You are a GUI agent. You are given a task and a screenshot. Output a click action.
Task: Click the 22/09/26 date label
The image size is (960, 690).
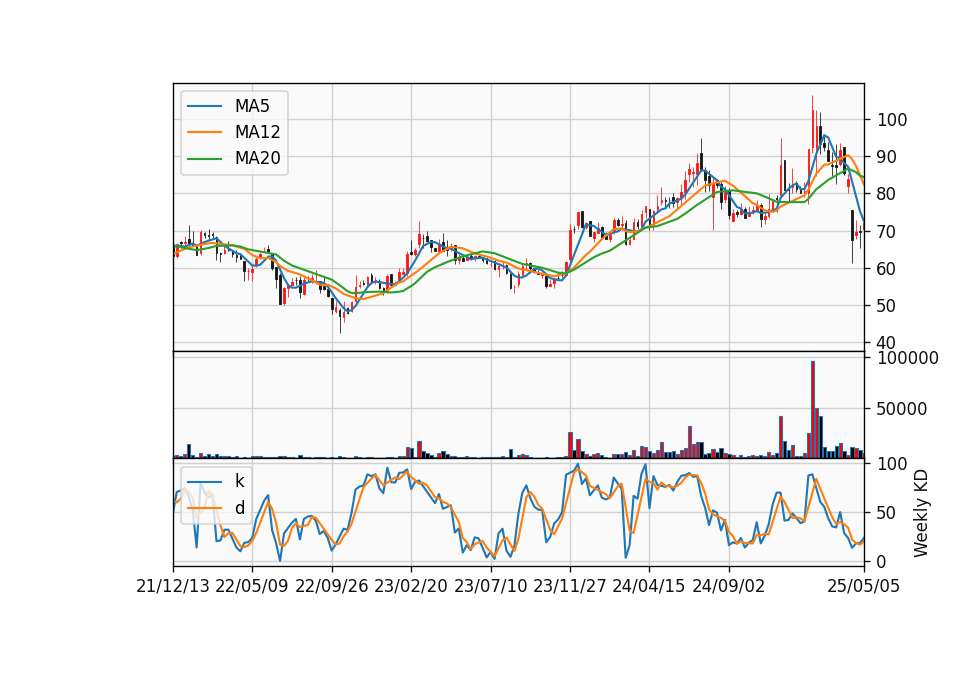point(332,587)
